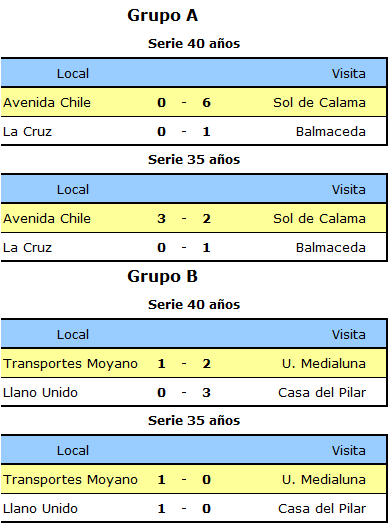This screenshot has width=388, height=523.
Task: Click Casa del Pilar in the last row
Action: pyautogui.click(x=322, y=509)
